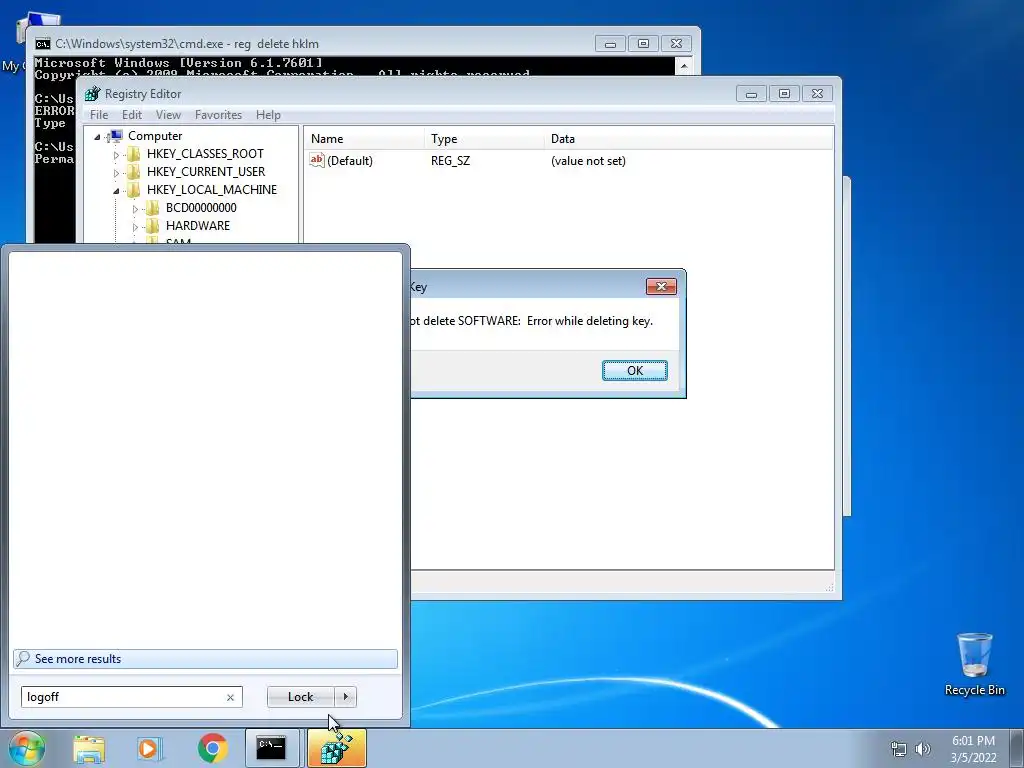Click the HKEY_CLASSES_ROOT folder icon
The image size is (1024, 768).
(133, 154)
